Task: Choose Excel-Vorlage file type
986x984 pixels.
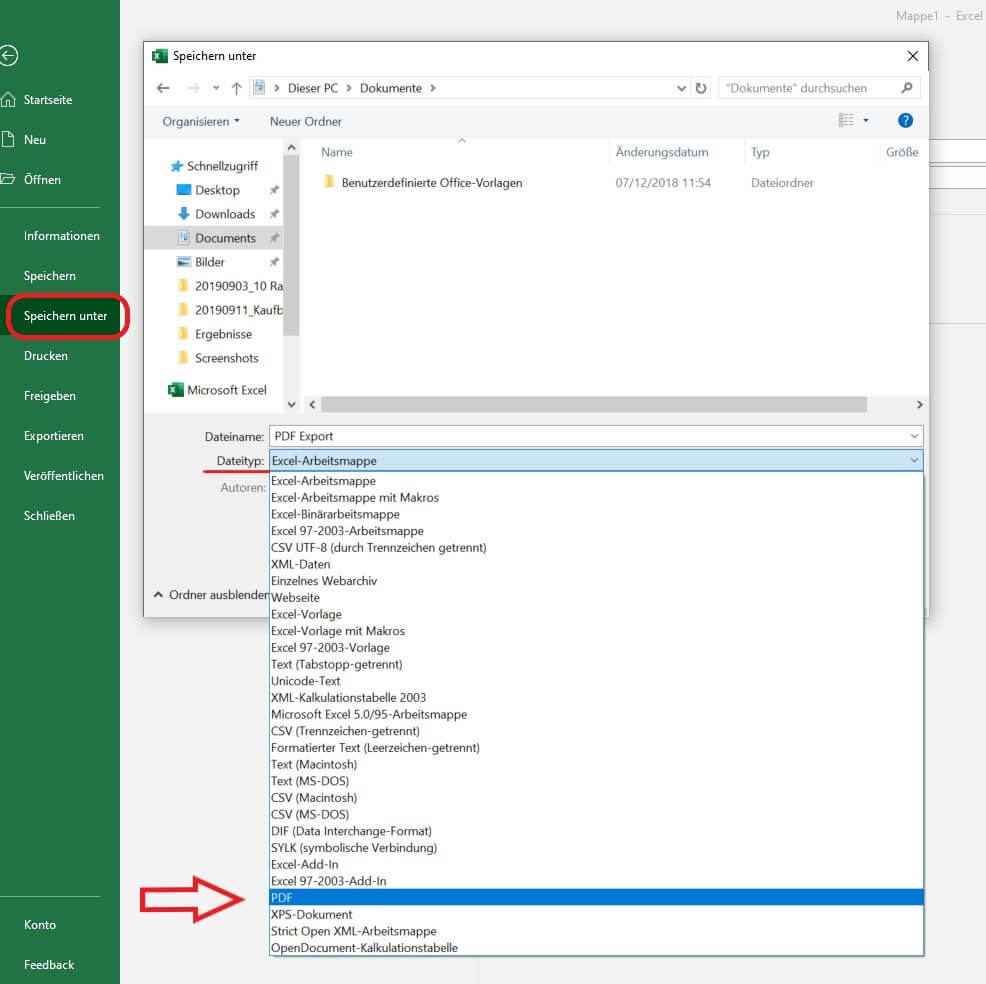Action: (596, 614)
